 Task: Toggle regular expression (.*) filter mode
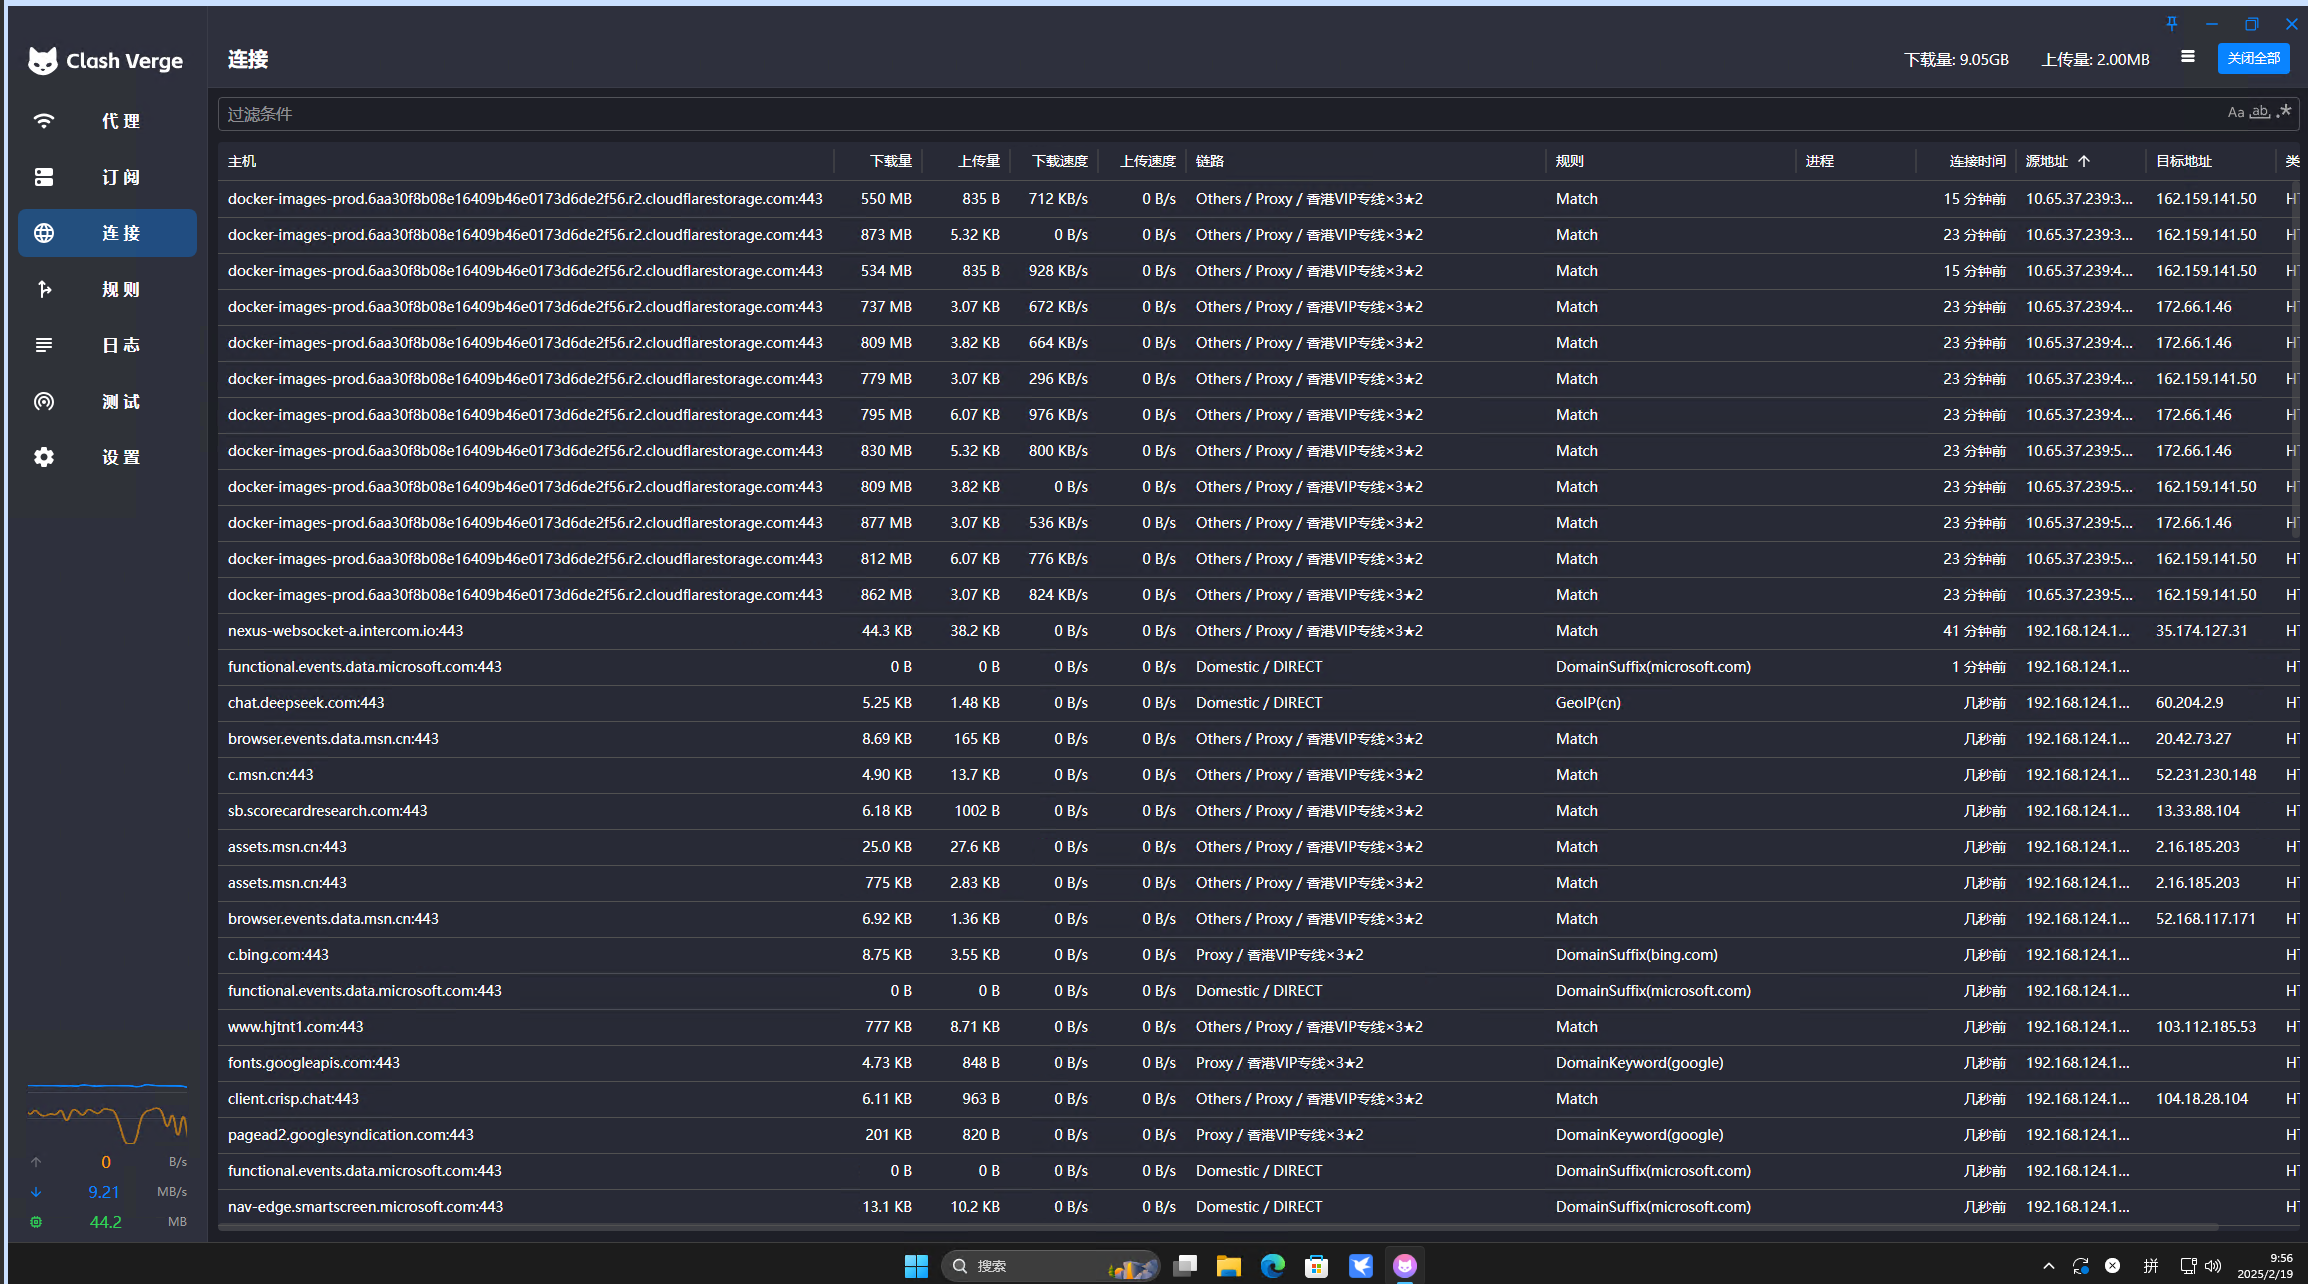[2283, 113]
